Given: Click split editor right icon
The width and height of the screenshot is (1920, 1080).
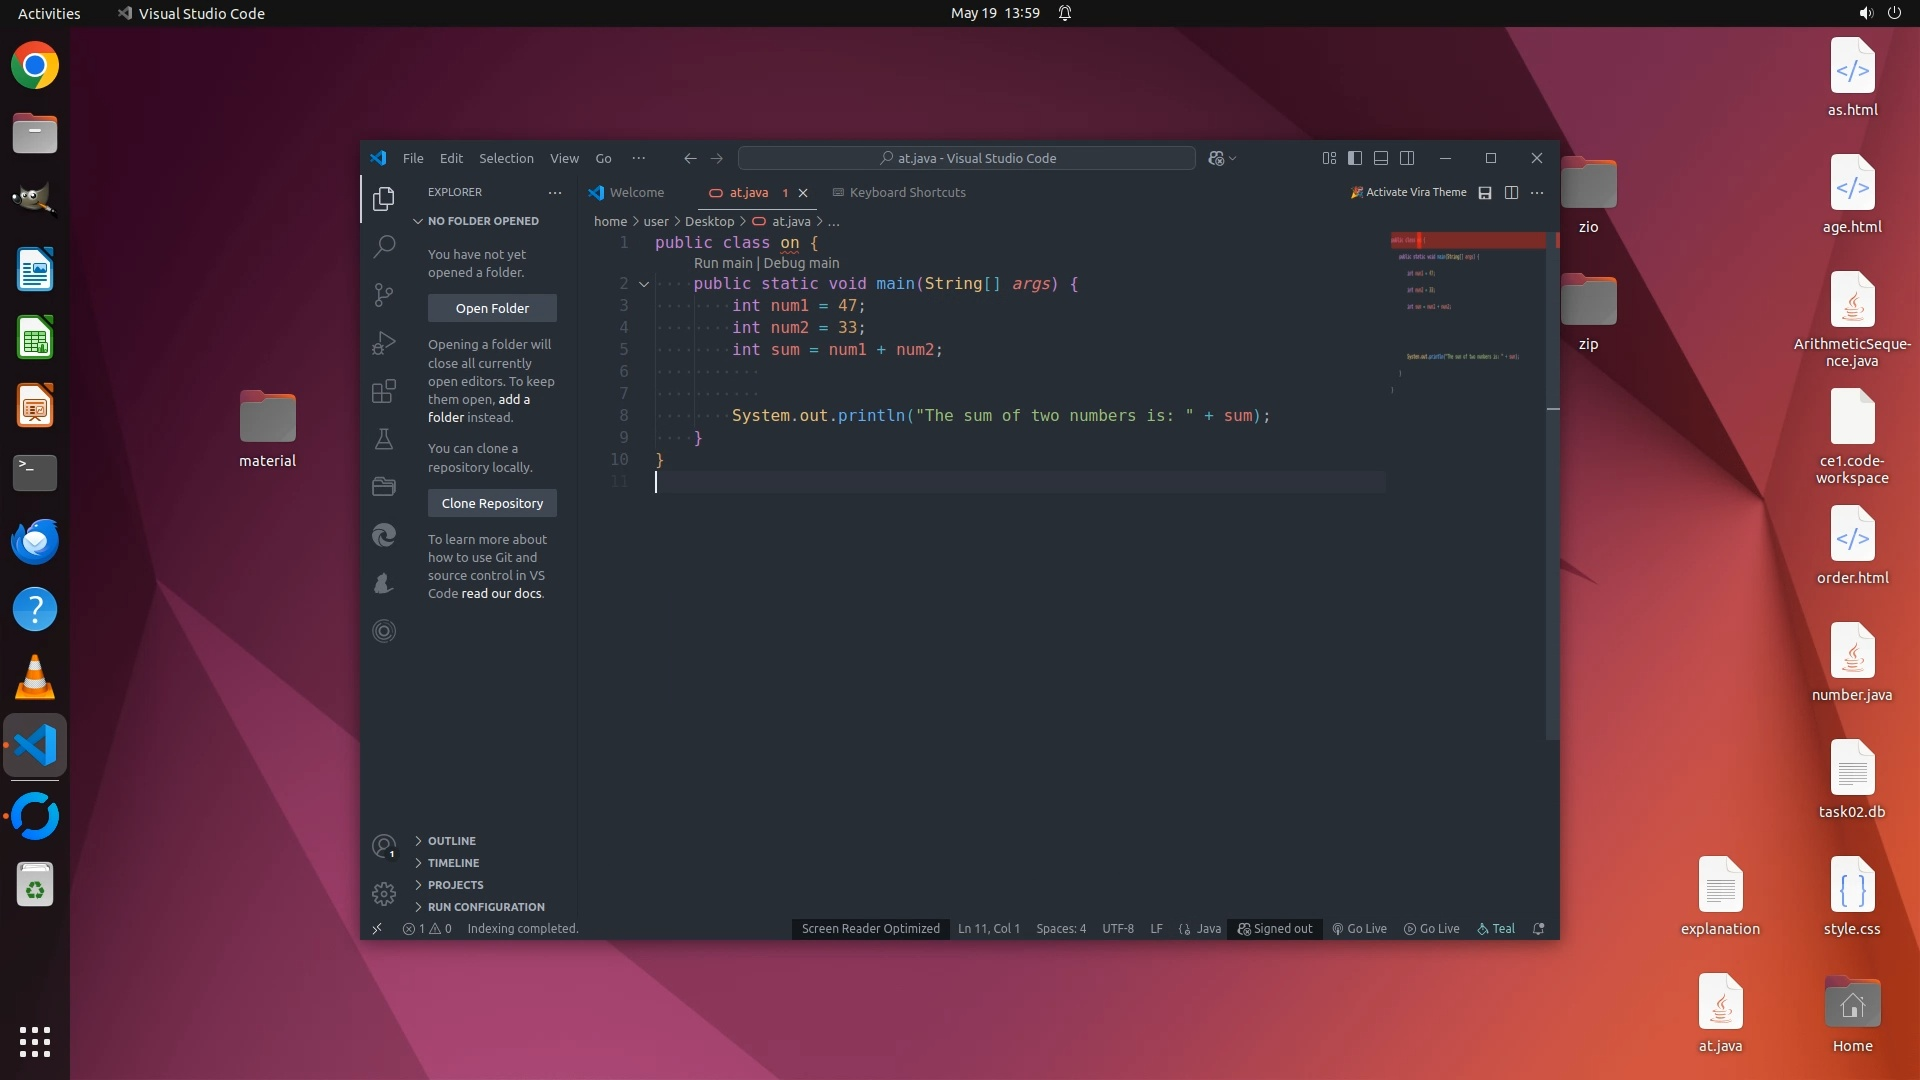Looking at the screenshot, I should (x=1511, y=193).
